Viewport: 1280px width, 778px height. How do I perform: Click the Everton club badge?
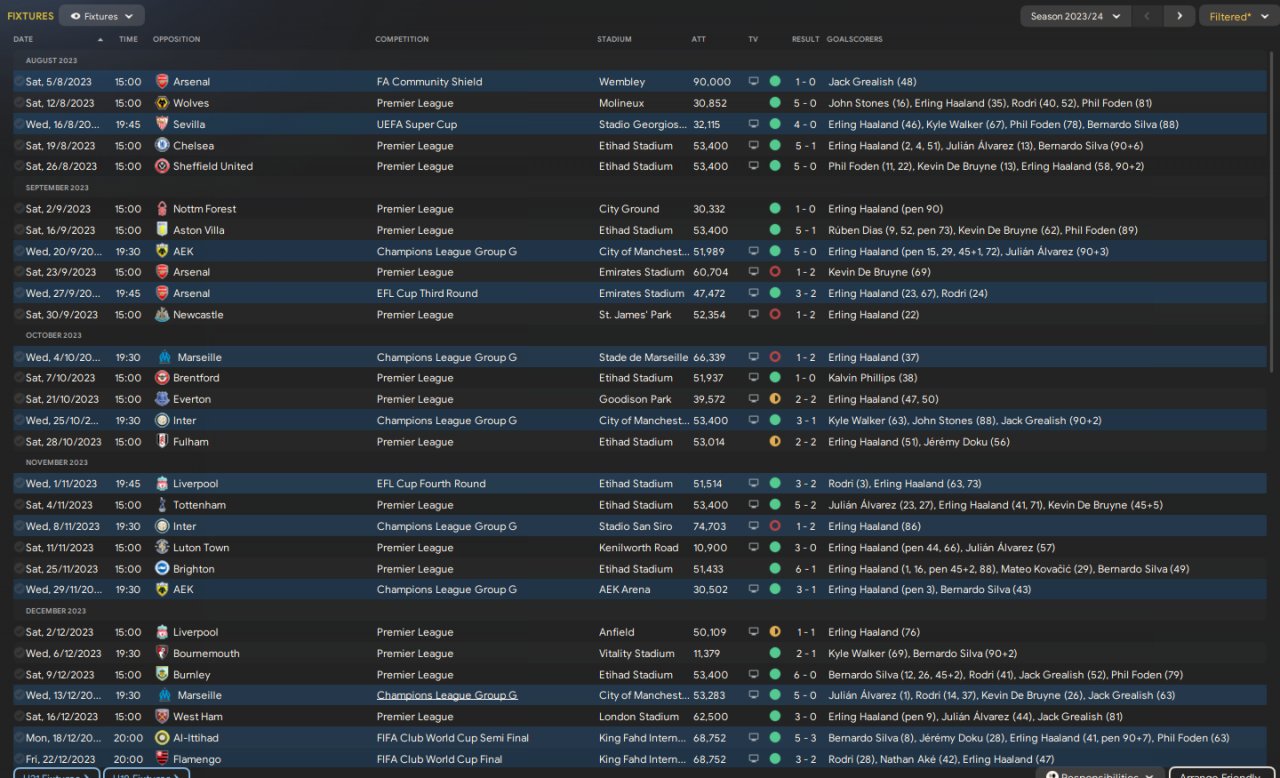pyautogui.click(x=162, y=399)
